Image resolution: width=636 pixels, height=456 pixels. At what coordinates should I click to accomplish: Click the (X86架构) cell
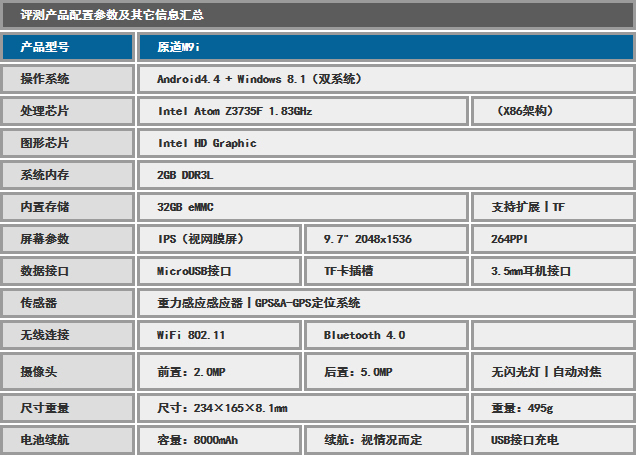pyautogui.click(x=553, y=111)
